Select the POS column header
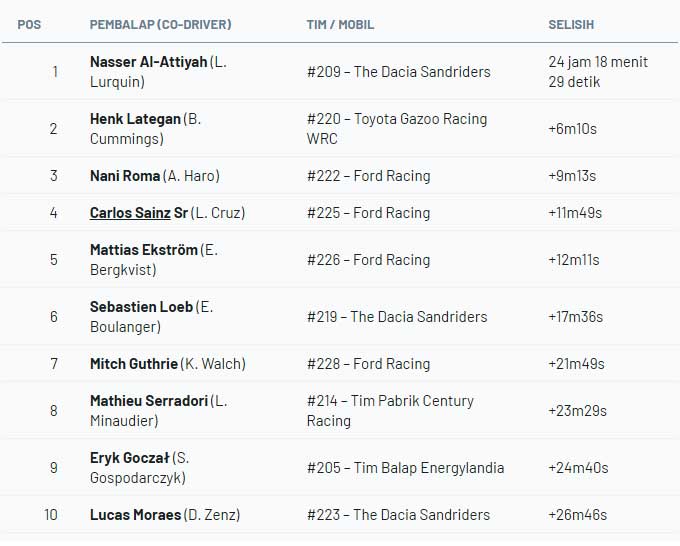680x546 pixels. (x=29, y=24)
